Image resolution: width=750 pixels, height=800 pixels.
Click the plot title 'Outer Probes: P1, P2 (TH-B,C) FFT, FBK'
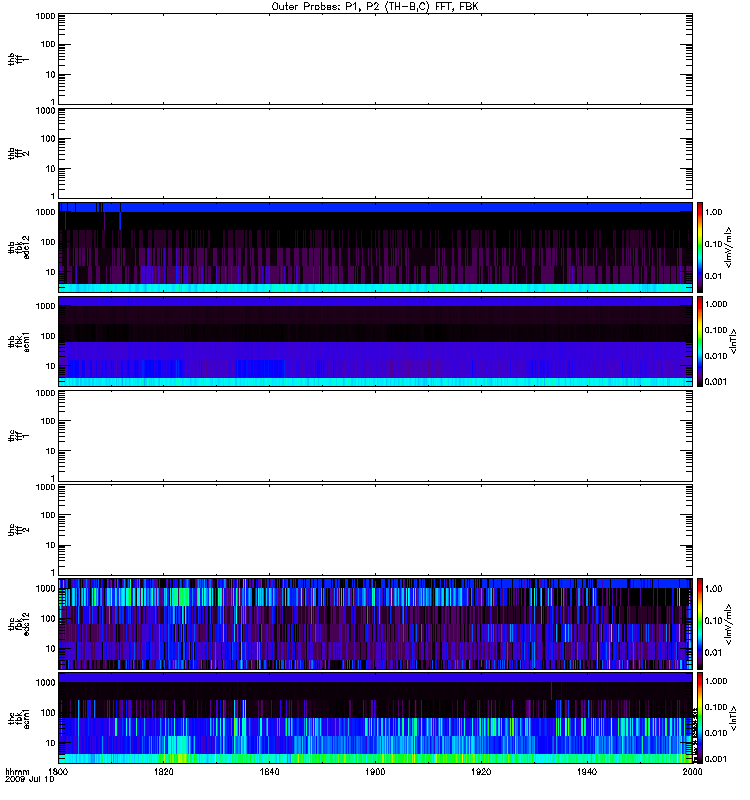pyautogui.click(x=375, y=7)
